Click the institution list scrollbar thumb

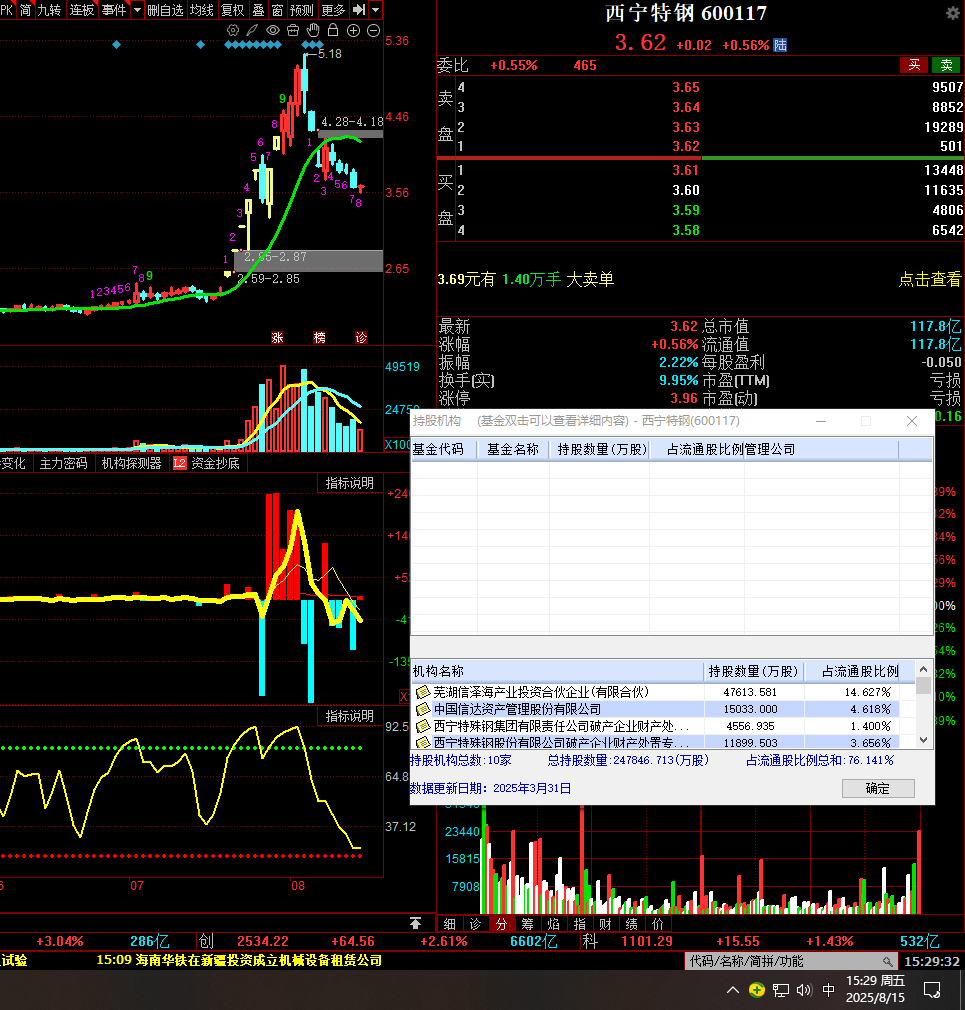pos(924,685)
